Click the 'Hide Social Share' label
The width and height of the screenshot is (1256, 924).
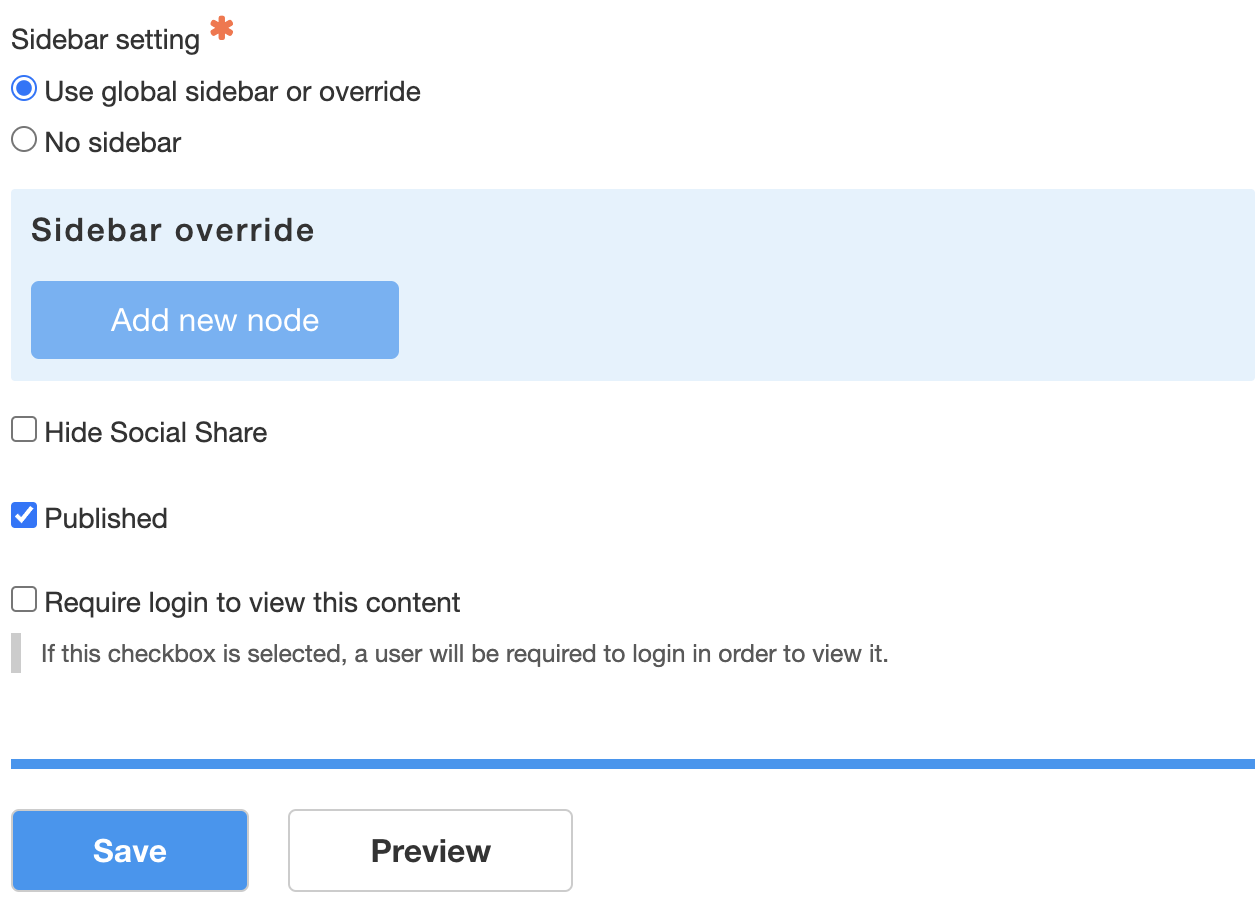click(x=154, y=431)
